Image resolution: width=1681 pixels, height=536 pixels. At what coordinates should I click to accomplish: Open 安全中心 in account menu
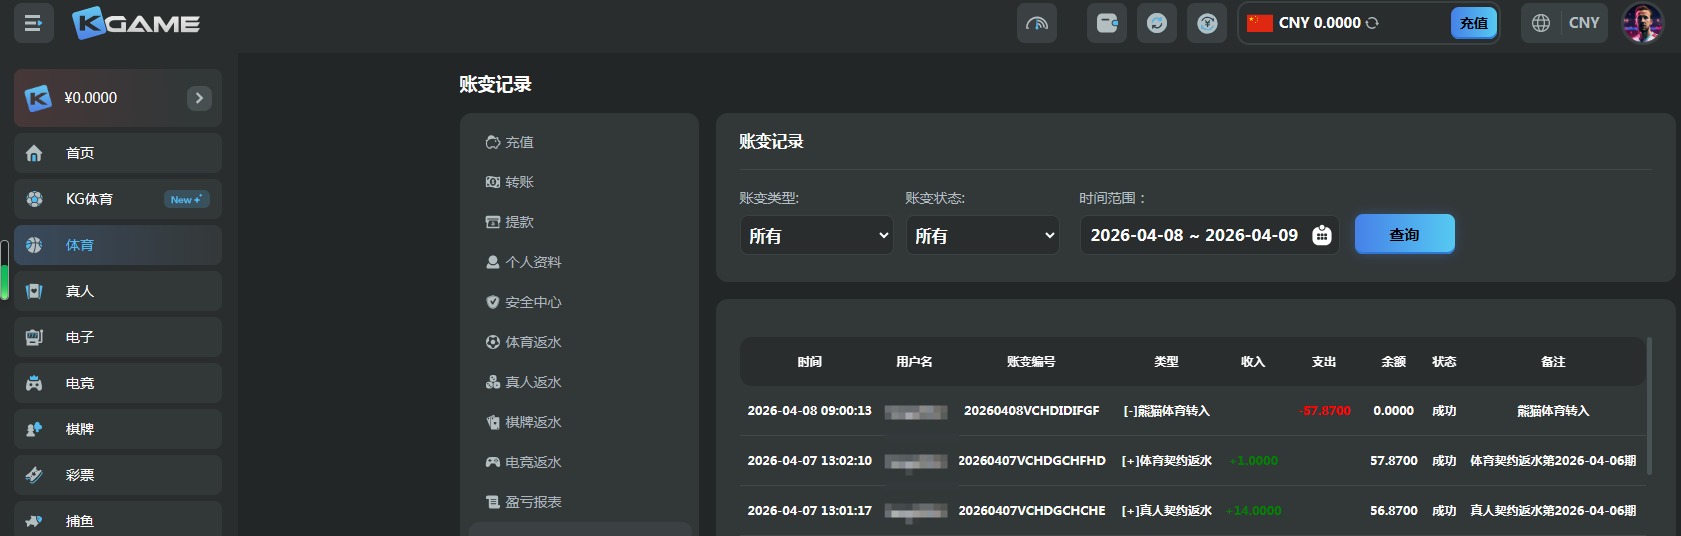(523, 302)
